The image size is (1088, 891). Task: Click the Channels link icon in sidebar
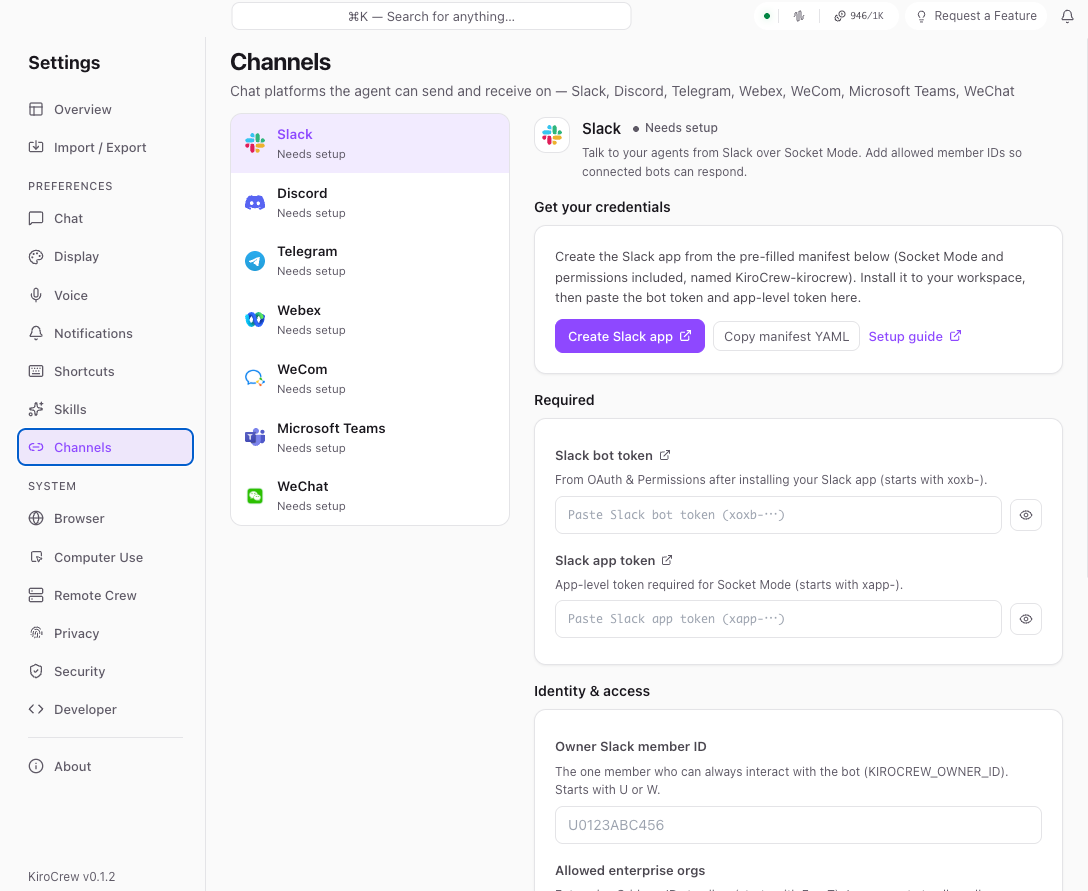coord(36,448)
